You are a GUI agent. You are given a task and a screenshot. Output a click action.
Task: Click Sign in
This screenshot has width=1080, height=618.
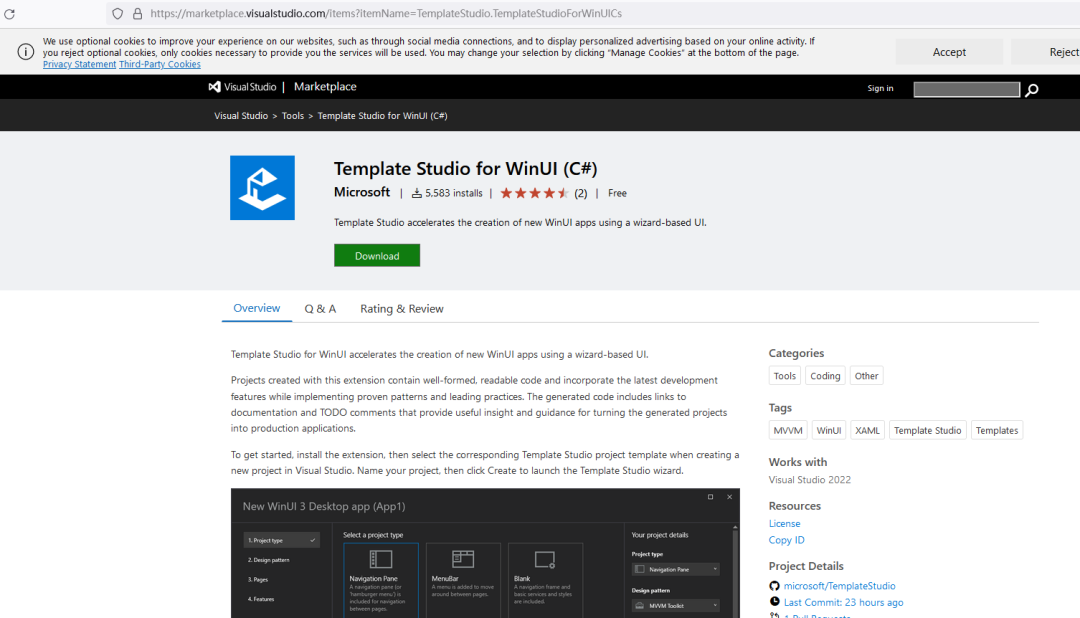coord(880,88)
